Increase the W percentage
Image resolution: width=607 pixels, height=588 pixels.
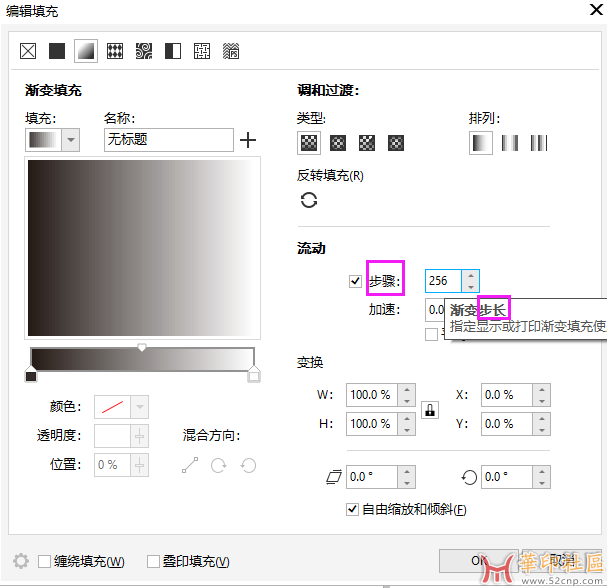click(x=406, y=389)
